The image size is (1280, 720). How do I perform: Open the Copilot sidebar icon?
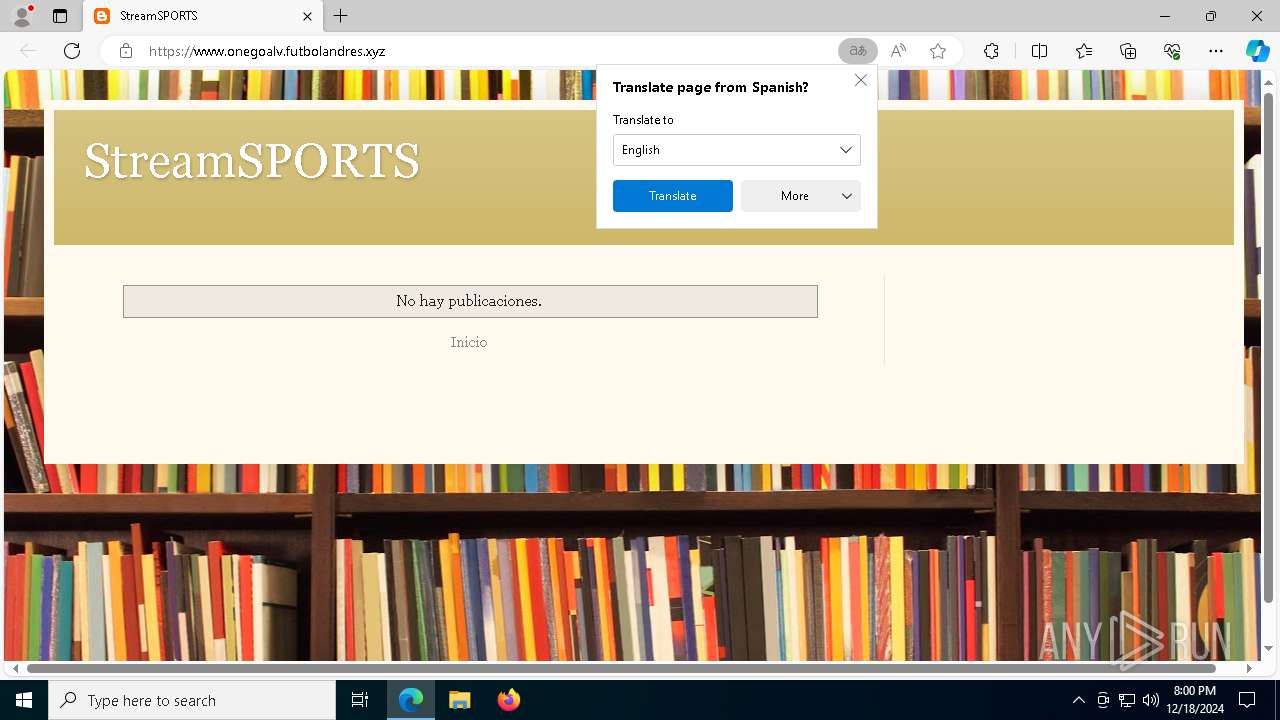1257,51
